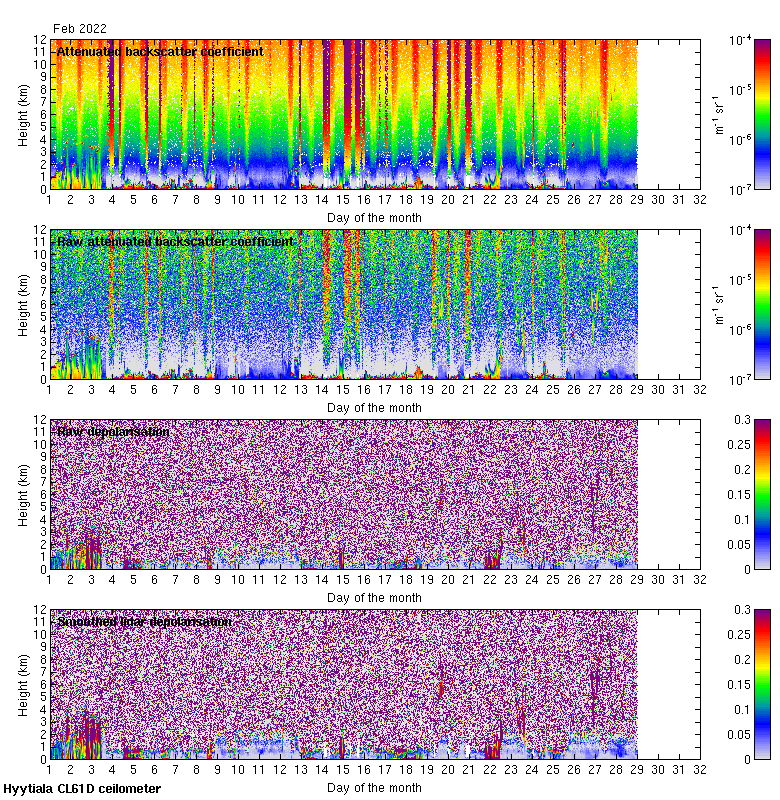The image size is (780, 800).
Task: Click the 'Raw depolarisation' panel title
Action: 113,432
